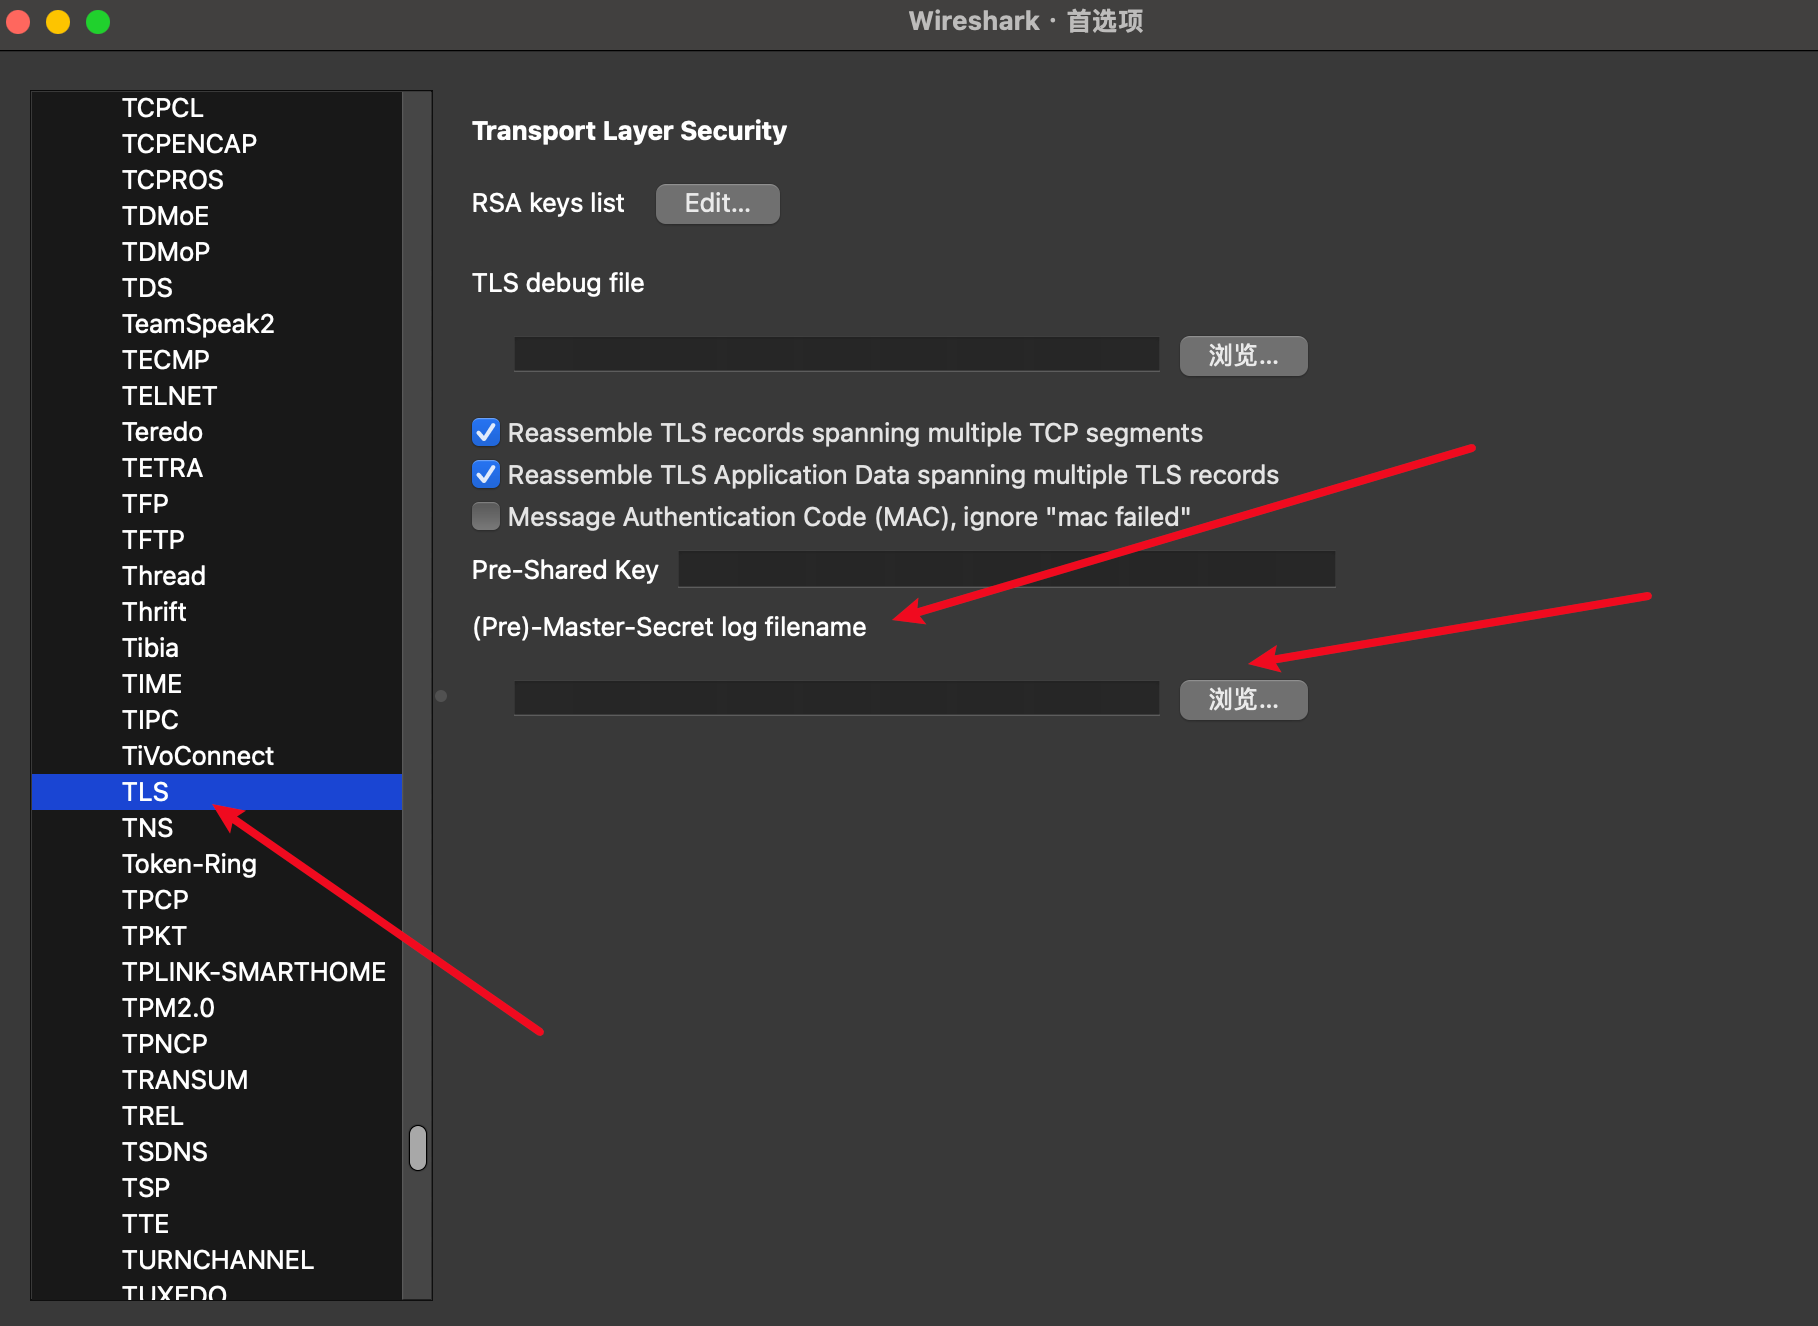The height and width of the screenshot is (1326, 1818).
Task: Click the Pre-Shared Key input field
Action: pos(1006,569)
